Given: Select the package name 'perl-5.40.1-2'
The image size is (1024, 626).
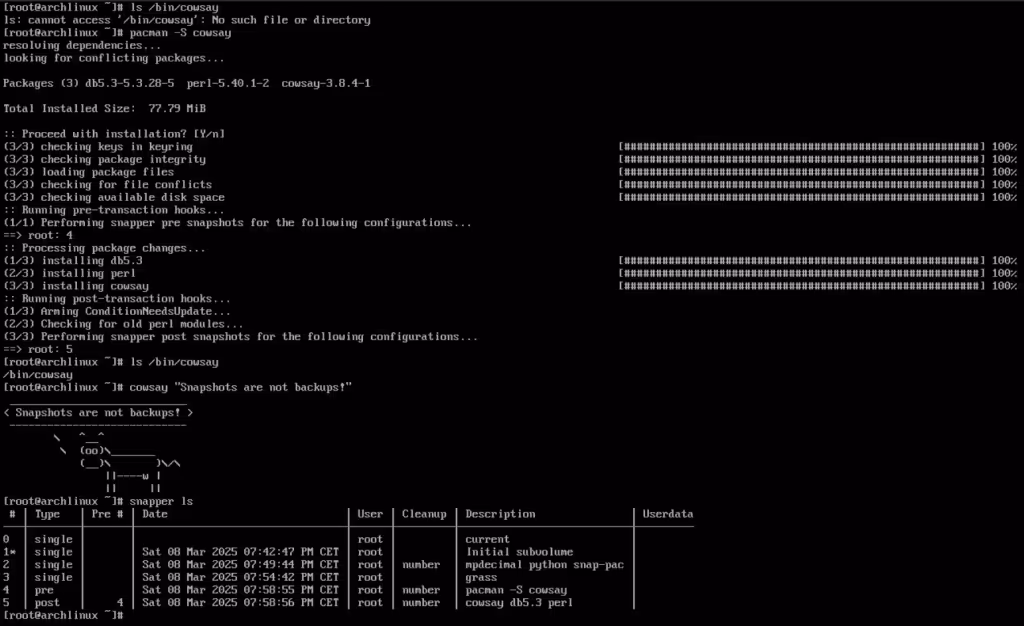Looking at the screenshot, I should [228, 83].
